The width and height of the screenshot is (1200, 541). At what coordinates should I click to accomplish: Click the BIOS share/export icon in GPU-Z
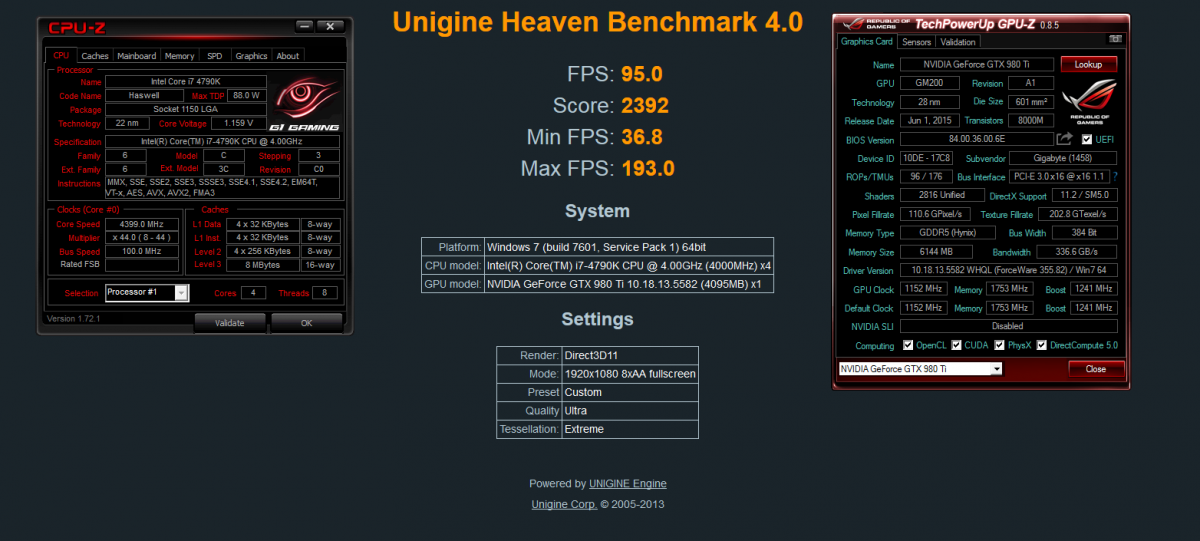[1065, 139]
